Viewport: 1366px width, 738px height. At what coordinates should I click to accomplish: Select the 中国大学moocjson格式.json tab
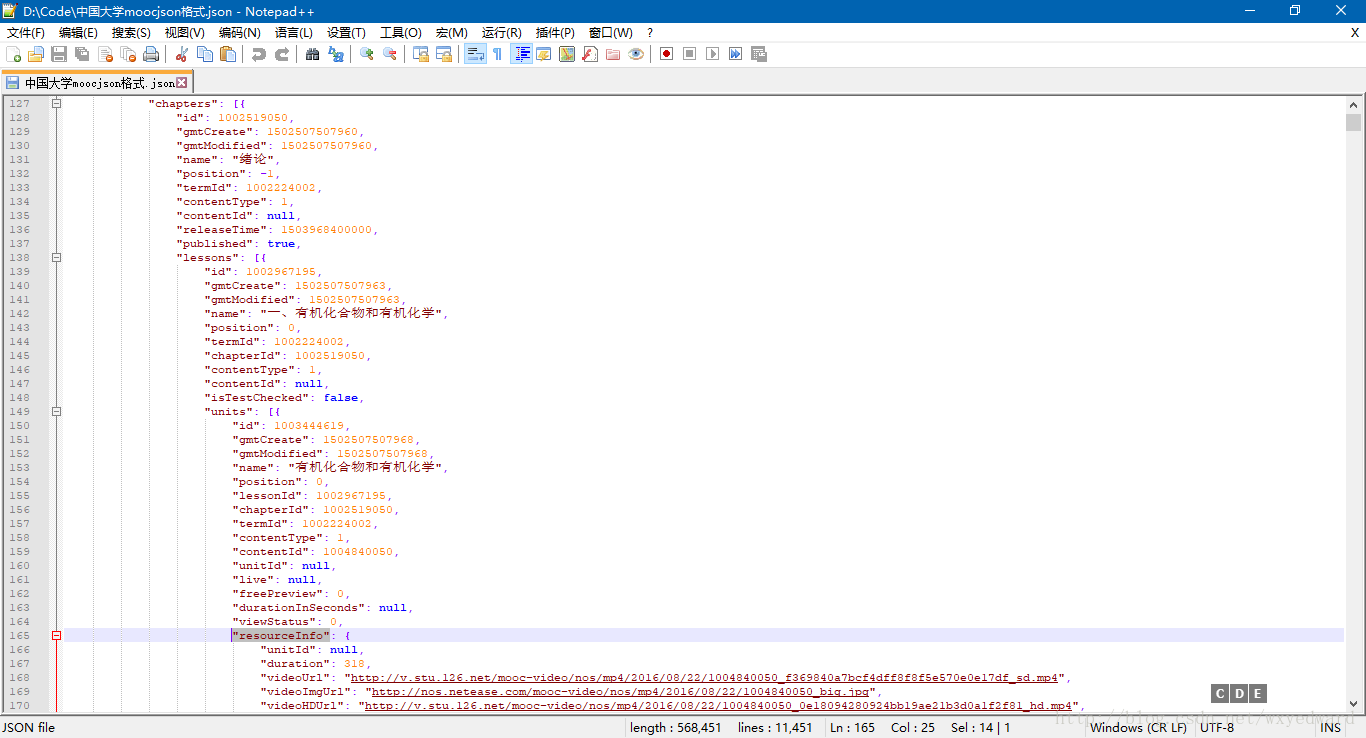pos(97,83)
